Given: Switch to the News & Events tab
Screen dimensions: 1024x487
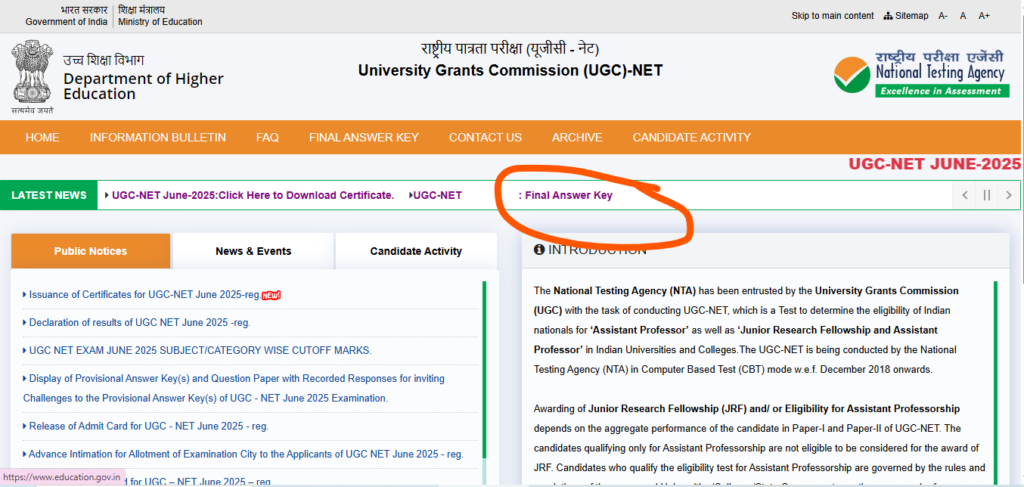Looking at the screenshot, I should click(253, 251).
